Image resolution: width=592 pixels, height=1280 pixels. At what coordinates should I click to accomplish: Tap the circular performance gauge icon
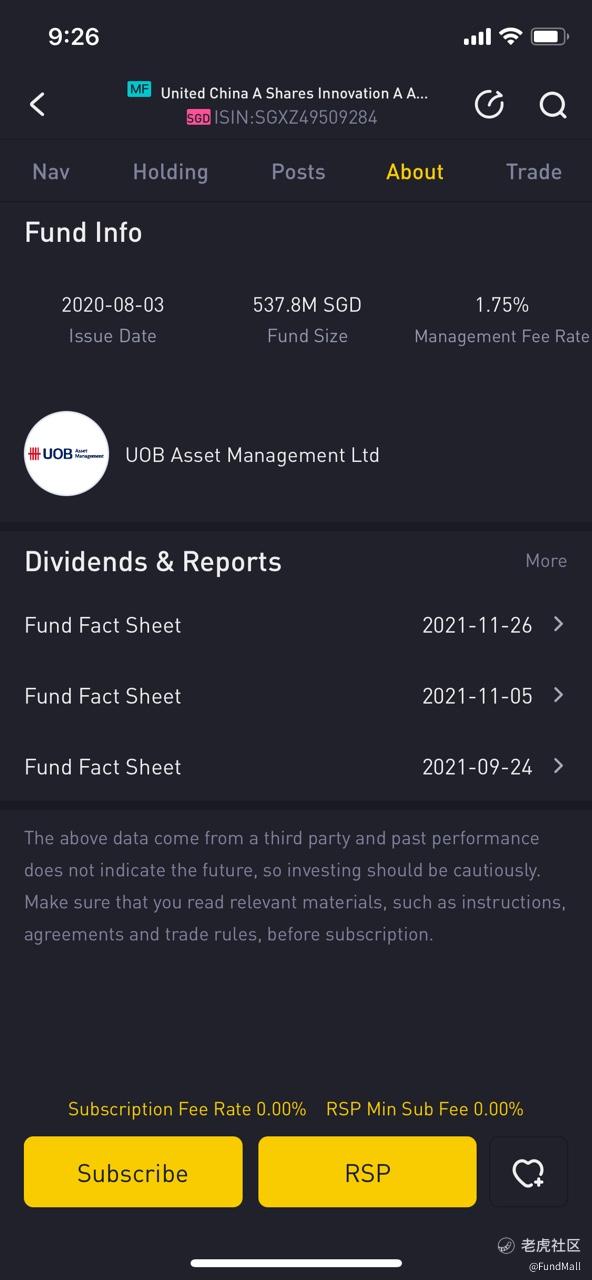(489, 104)
